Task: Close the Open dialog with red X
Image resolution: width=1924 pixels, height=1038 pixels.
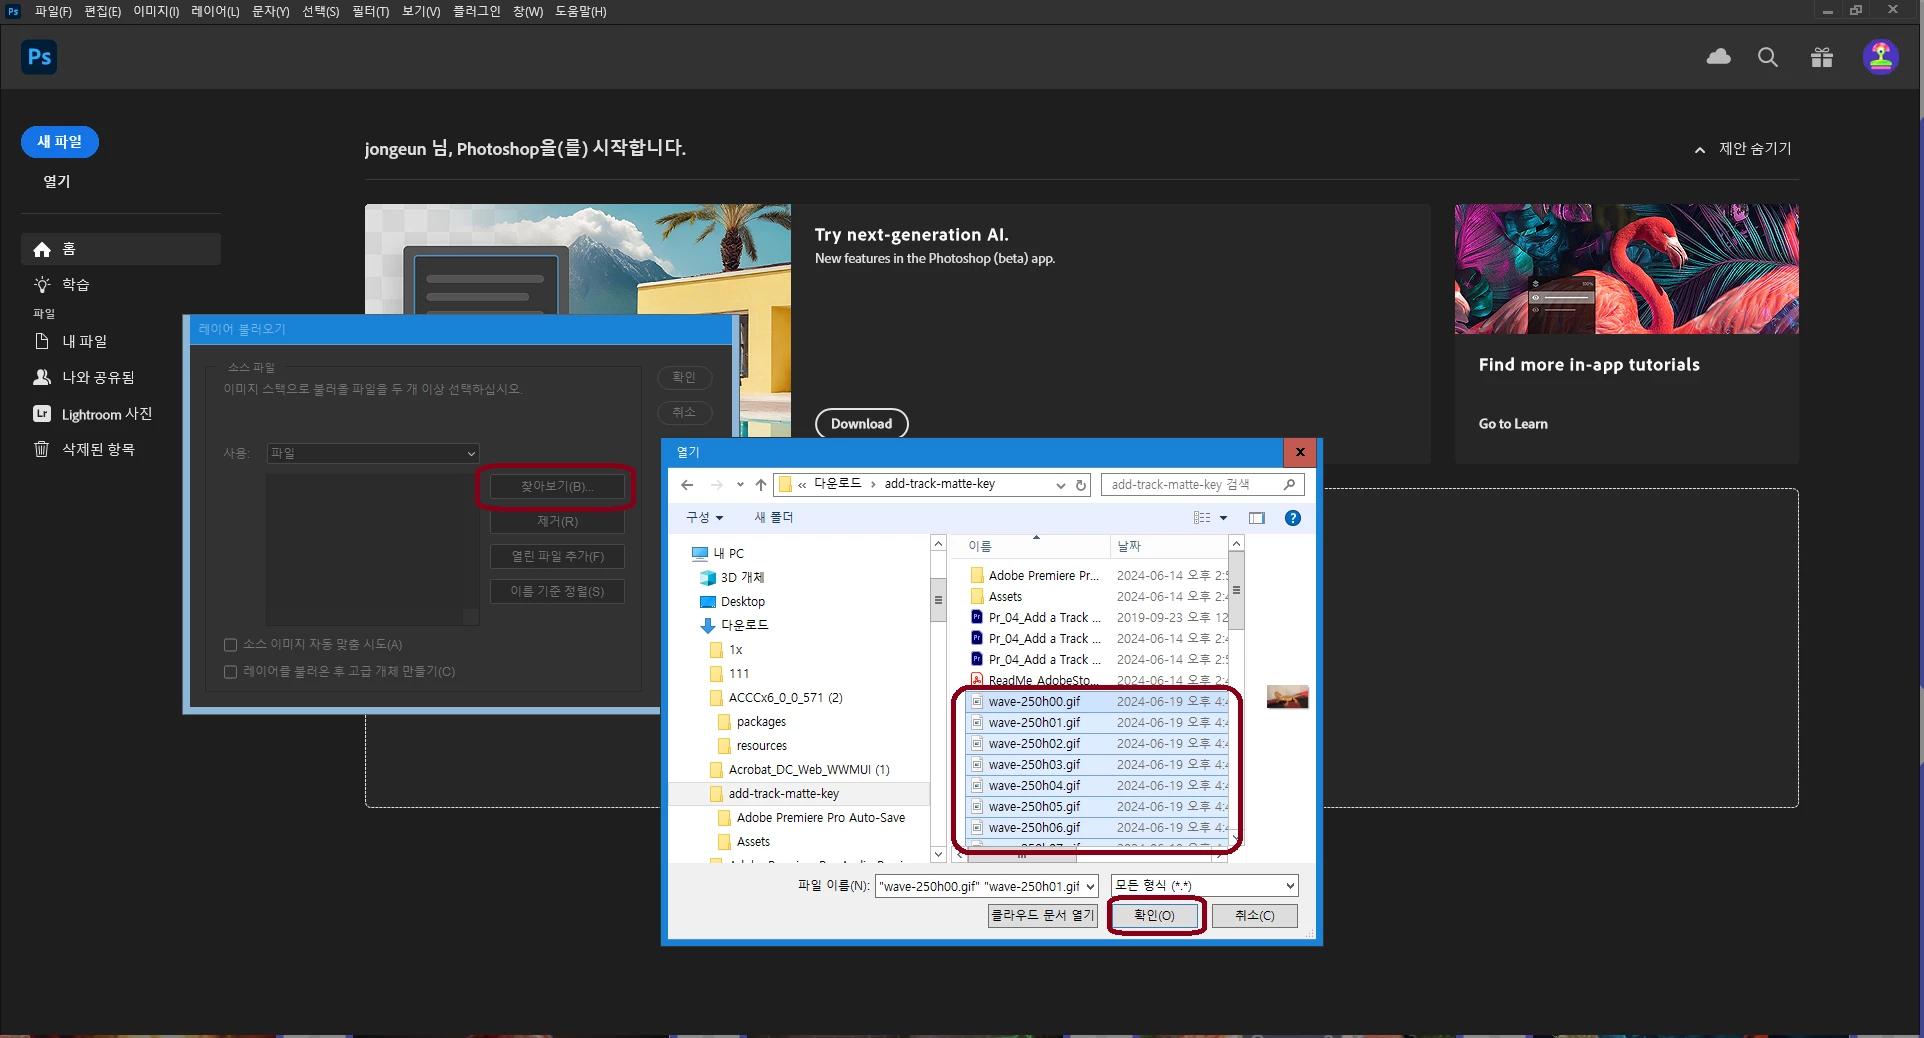Action: (1300, 452)
